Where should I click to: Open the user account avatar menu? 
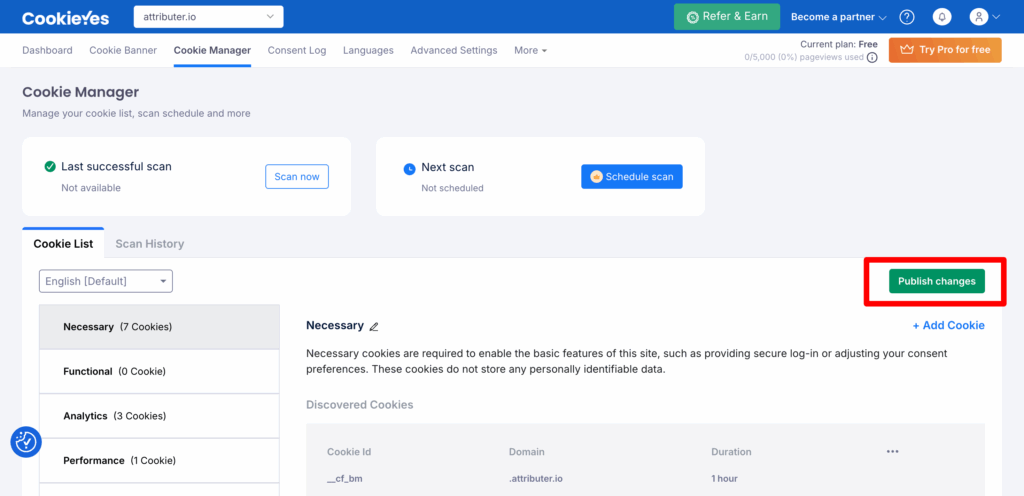984,17
